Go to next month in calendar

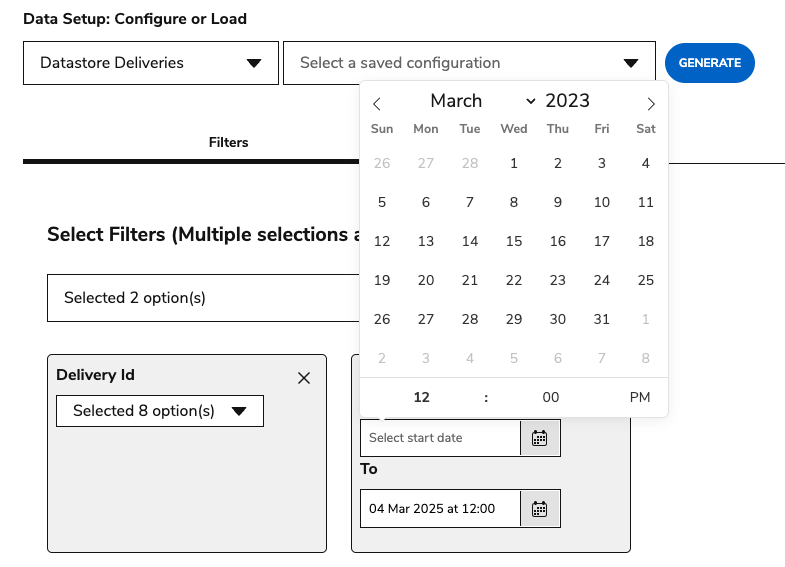651,103
